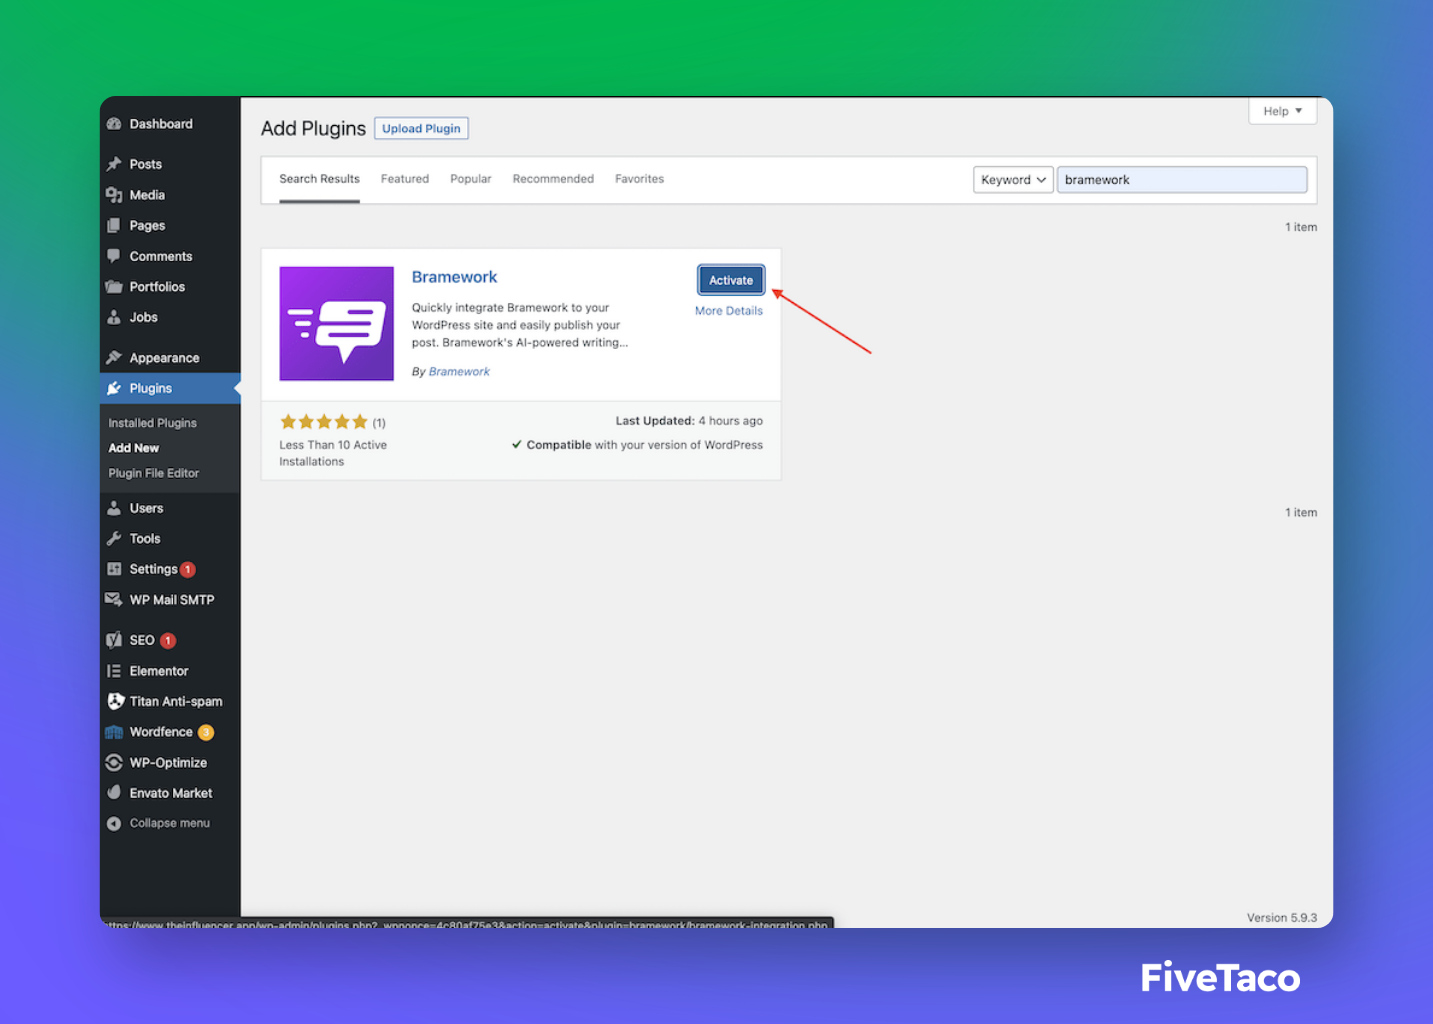Click the Yoast SEO icon
1433x1024 pixels.
click(x=114, y=640)
